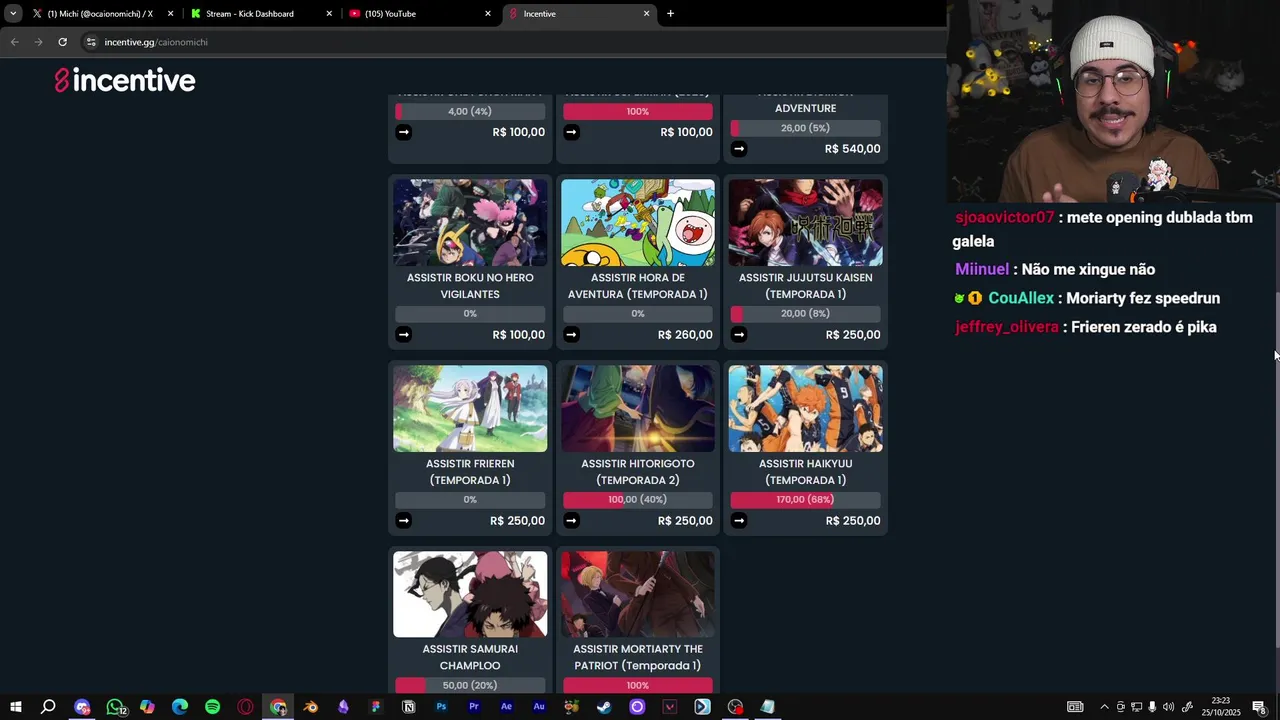The width and height of the screenshot is (1280, 720).
Task: Open site info icon in address bar
Action: pyautogui.click(x=91, y=42)
